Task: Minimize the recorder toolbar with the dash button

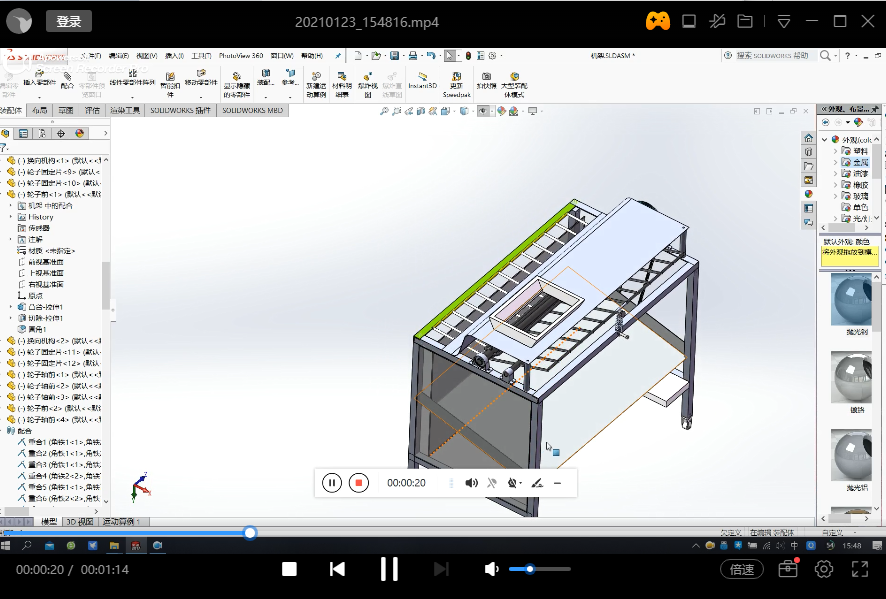Action: (557, 483)
